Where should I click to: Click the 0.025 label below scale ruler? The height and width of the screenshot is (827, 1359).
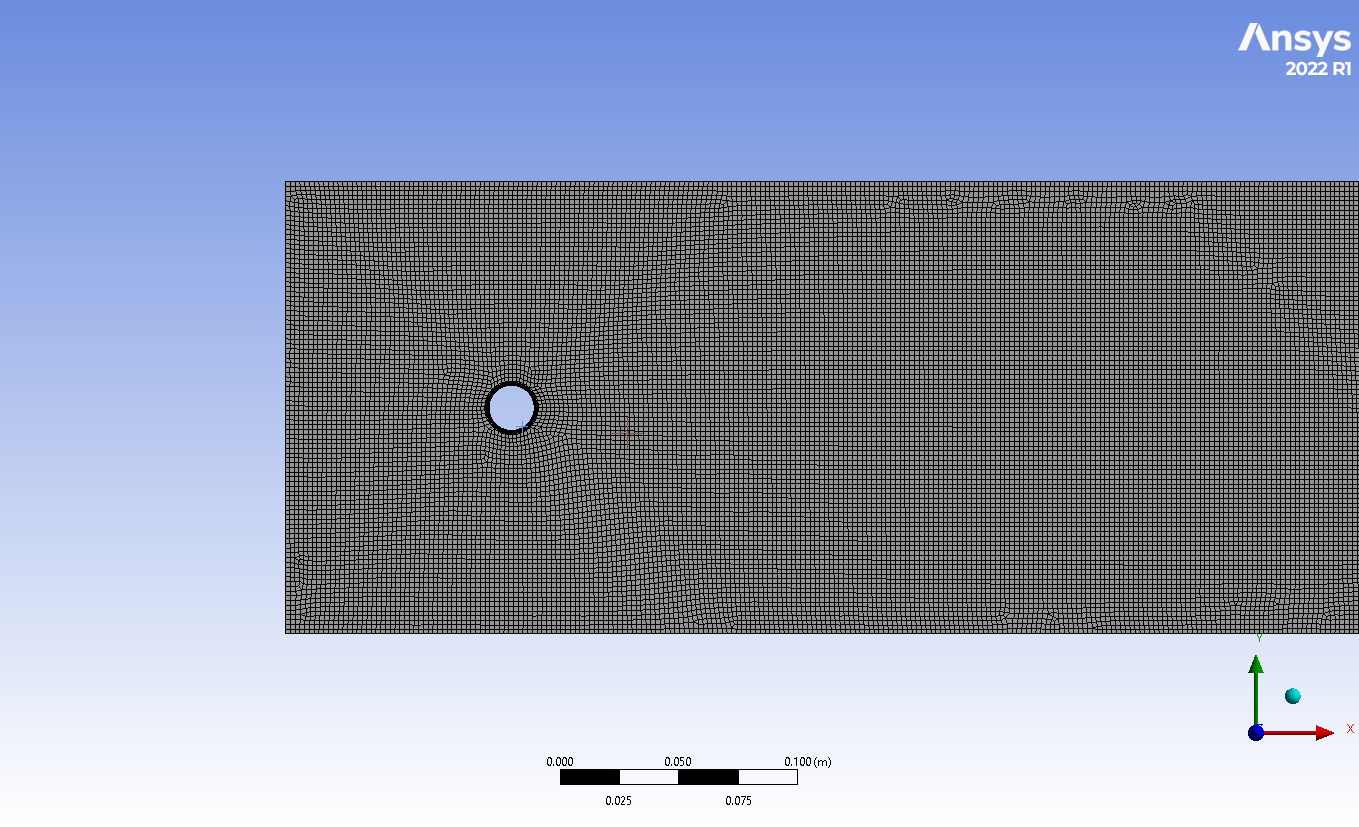click(619, 800)
